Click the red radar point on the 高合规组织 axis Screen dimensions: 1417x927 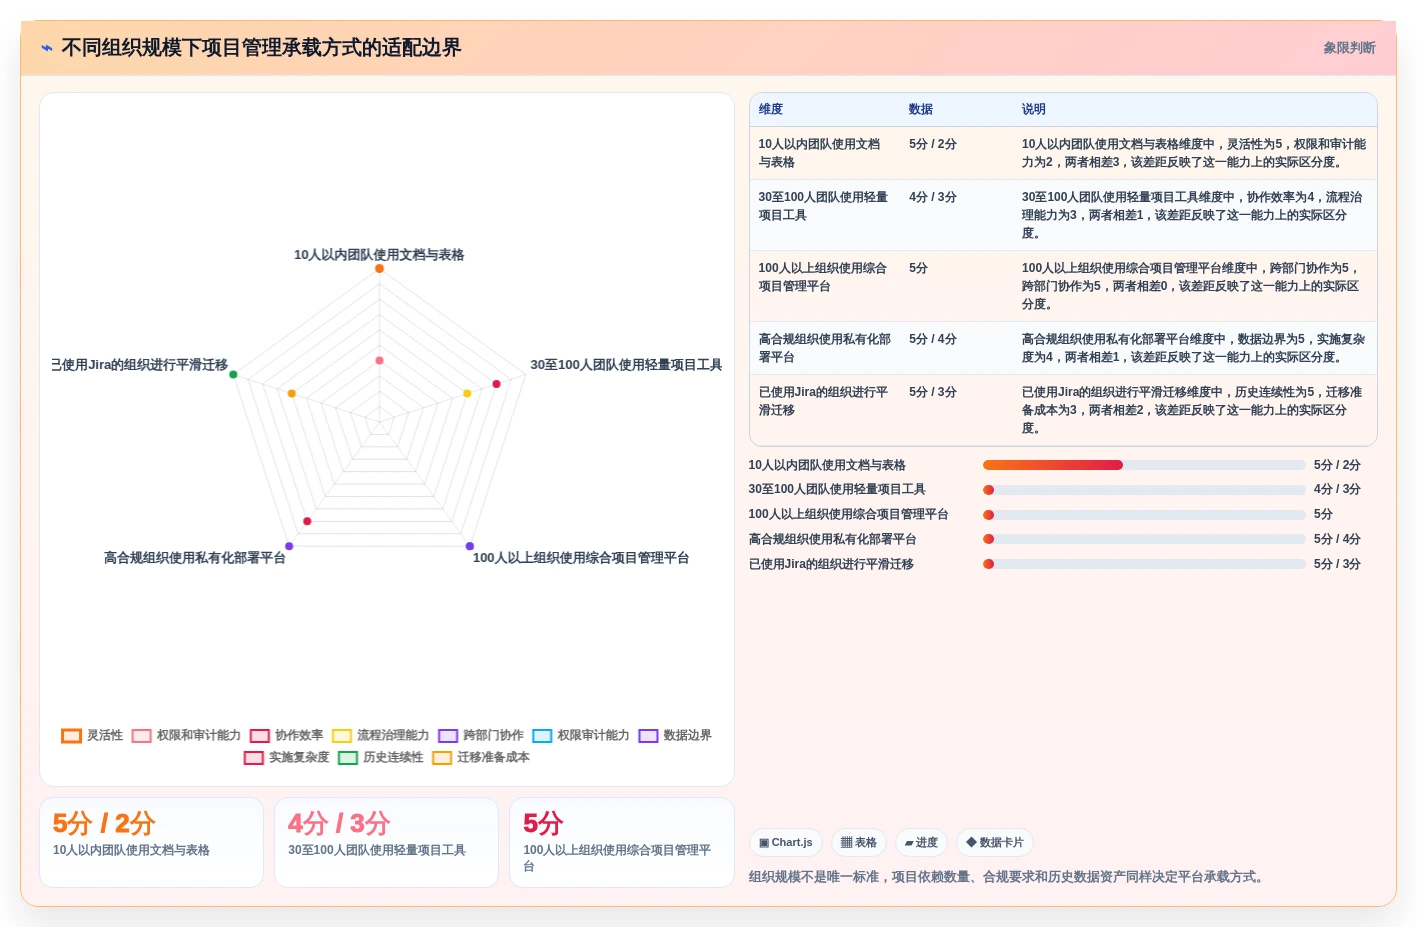pyautogui.click(x=307, y=521)
